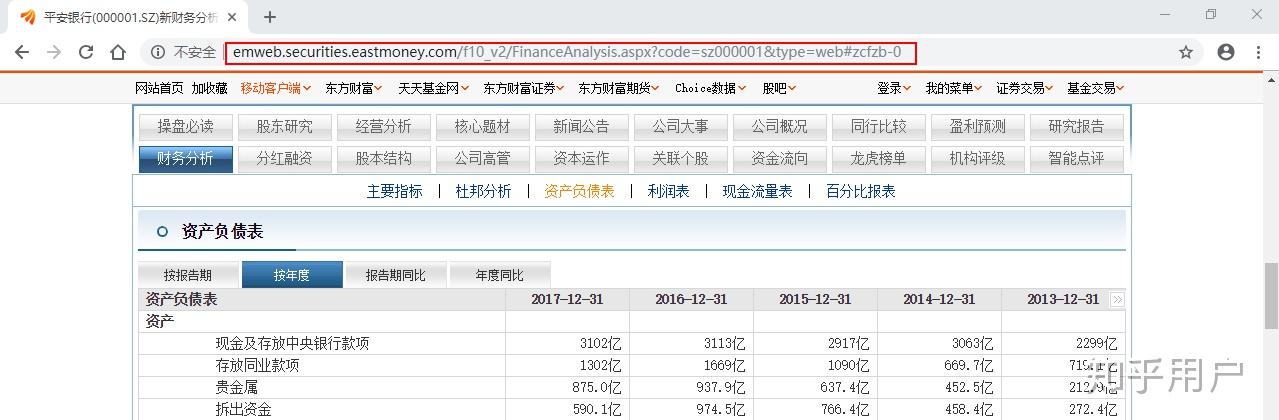Screen dimensions: 1279x420
Task: Switch to 报告期同比 tab
Action: [x=395, y=275]
